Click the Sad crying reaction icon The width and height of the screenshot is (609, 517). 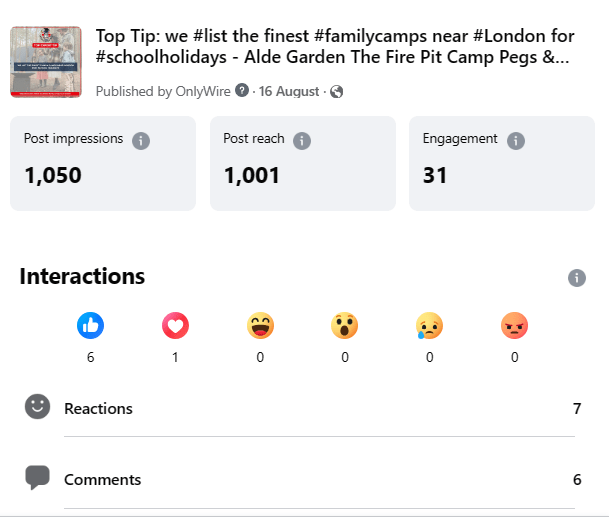[430, 326]
